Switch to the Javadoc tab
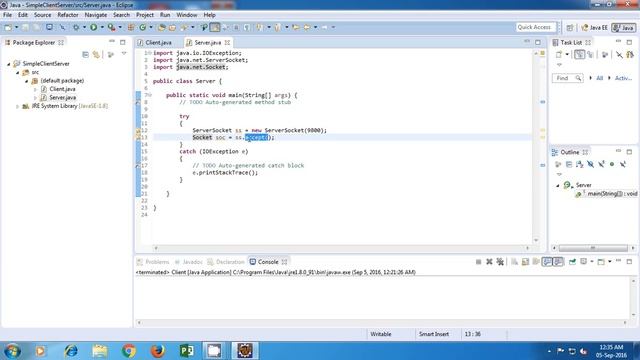The height and width of the screenshot is (360, 640). [x=188, y=262]
